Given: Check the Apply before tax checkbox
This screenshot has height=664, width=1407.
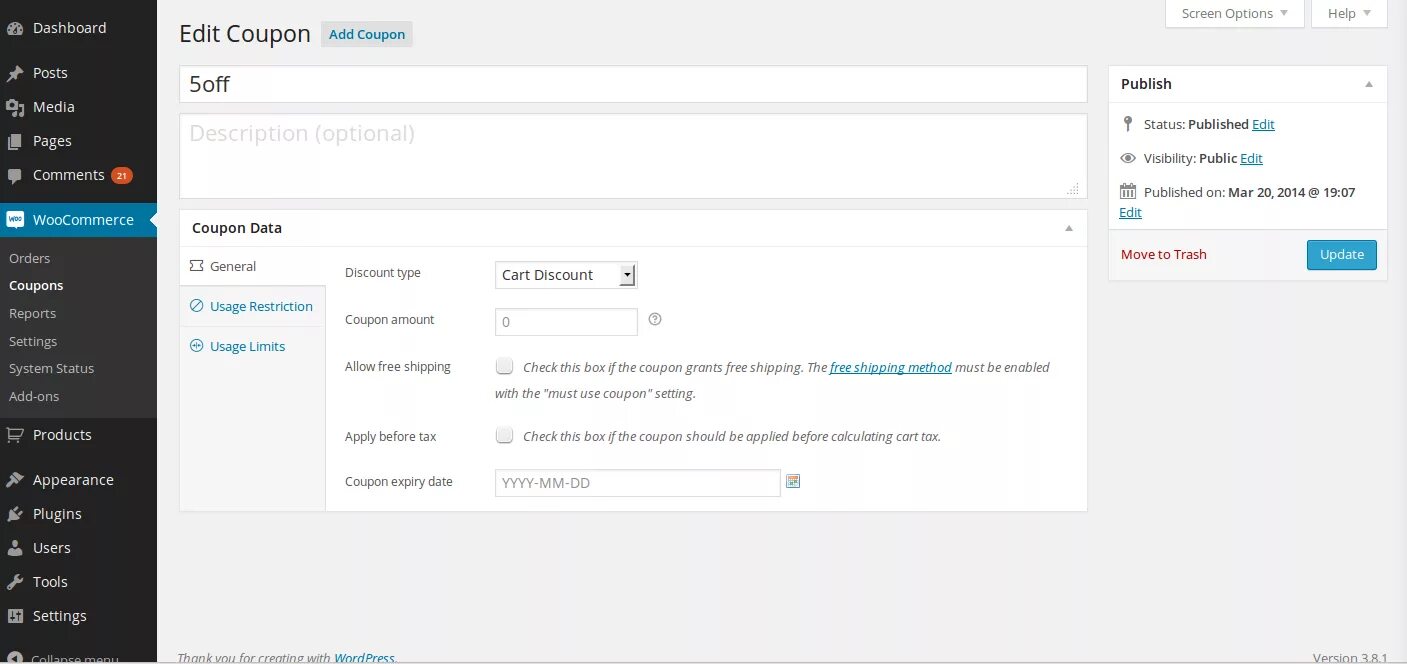Looking at the screenshot, I should (505, 435).
